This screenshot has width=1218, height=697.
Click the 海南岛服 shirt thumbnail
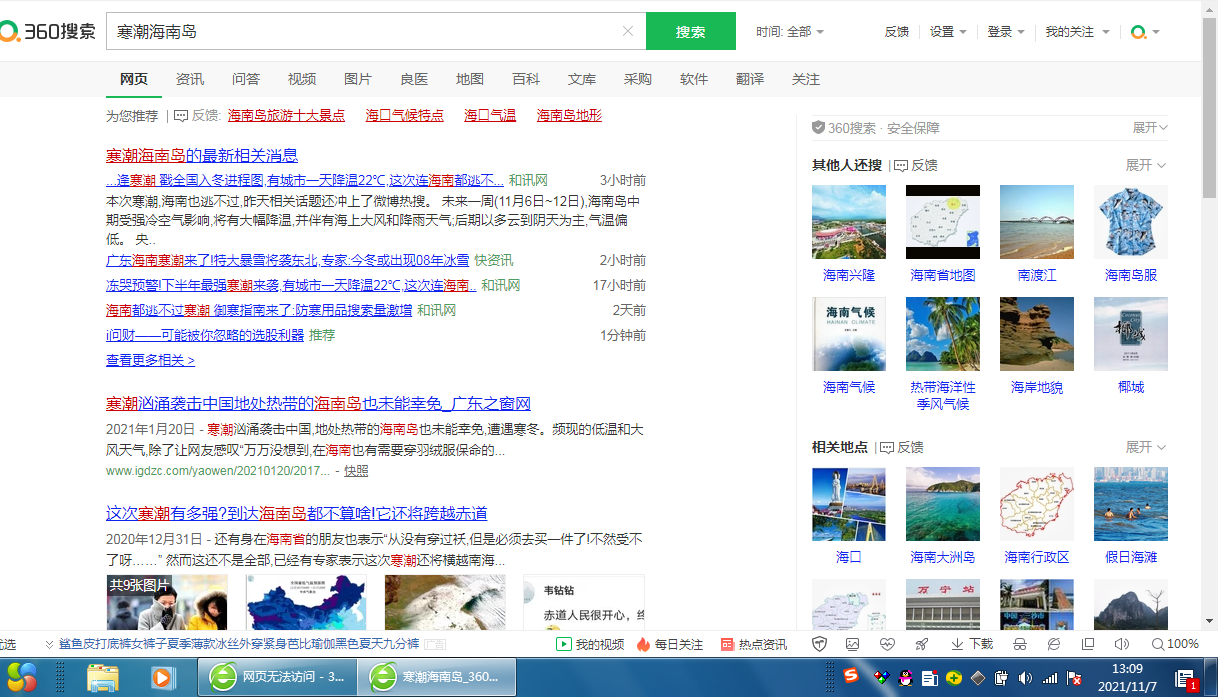[1131, 222]
